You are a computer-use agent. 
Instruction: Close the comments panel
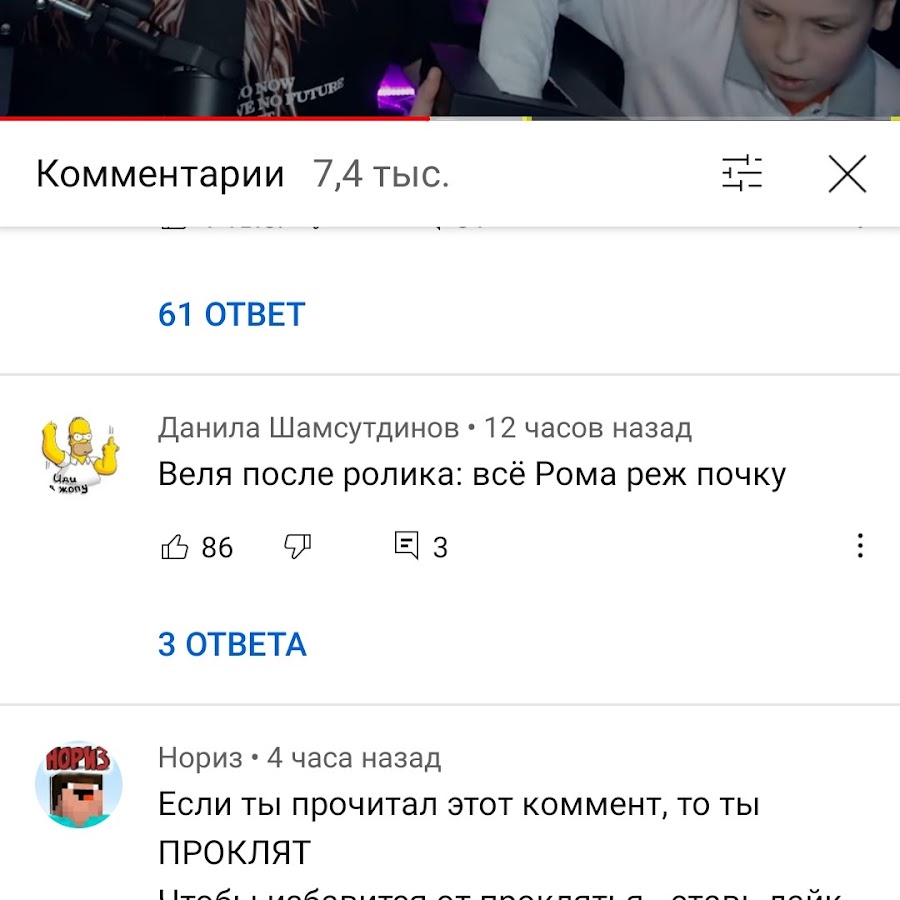click(x=847, y=173)
